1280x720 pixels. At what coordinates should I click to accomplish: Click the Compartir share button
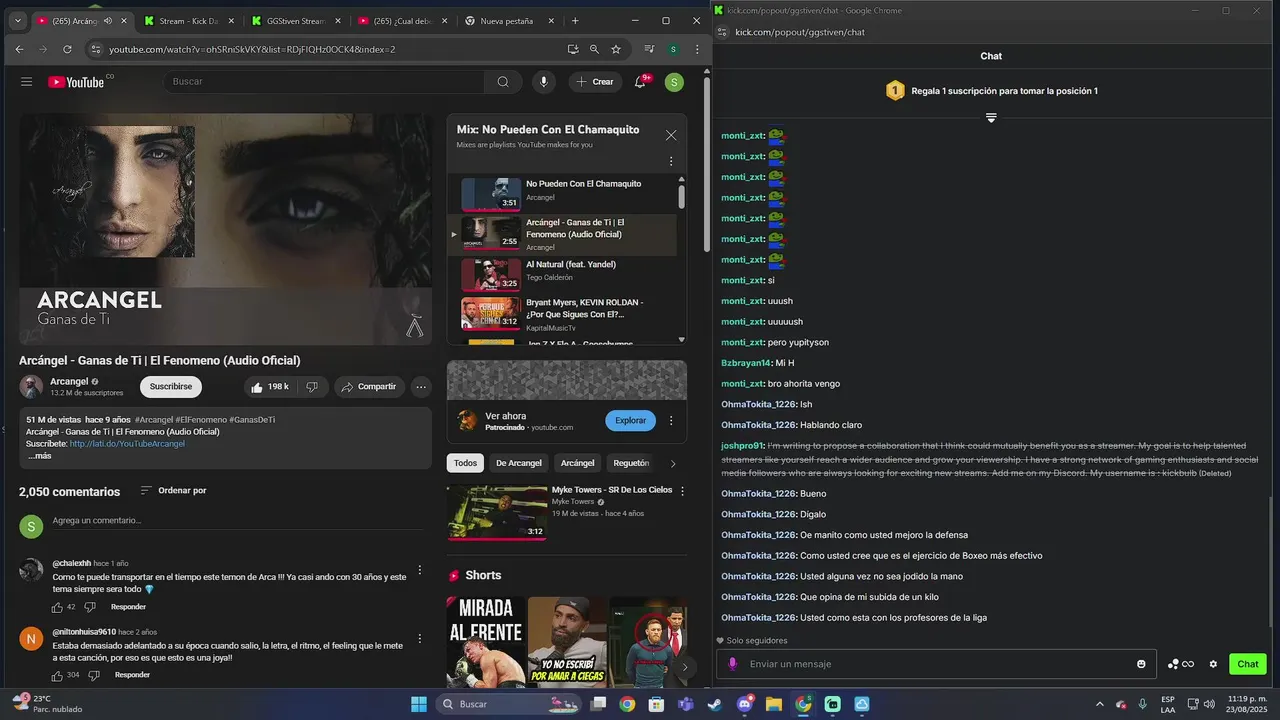click(x=368, y=387)
